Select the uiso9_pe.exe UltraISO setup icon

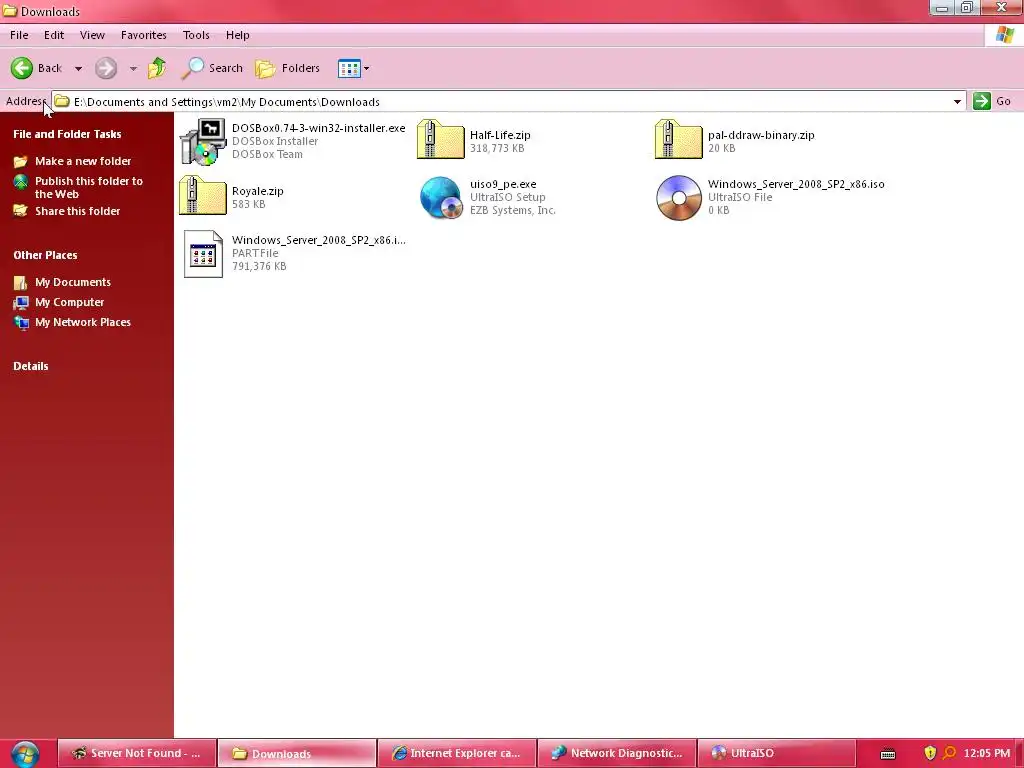pyautogui.click(x=441, y=198)
